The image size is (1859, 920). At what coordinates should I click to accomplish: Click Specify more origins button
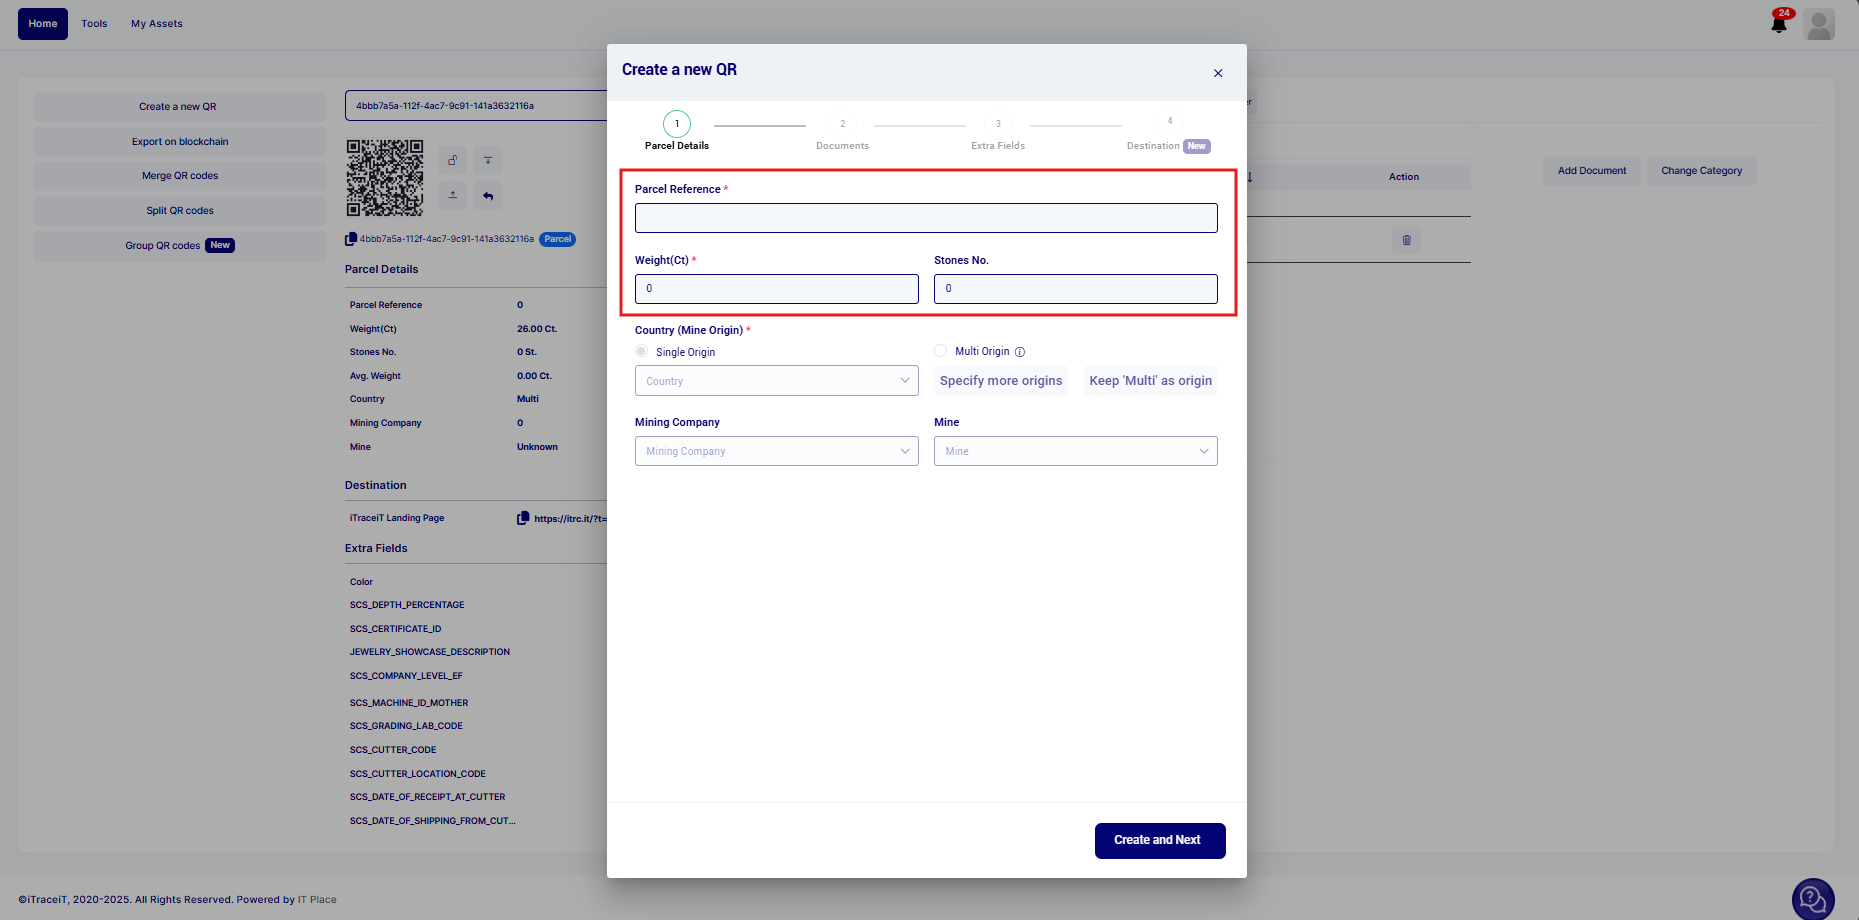point(1001,381)
